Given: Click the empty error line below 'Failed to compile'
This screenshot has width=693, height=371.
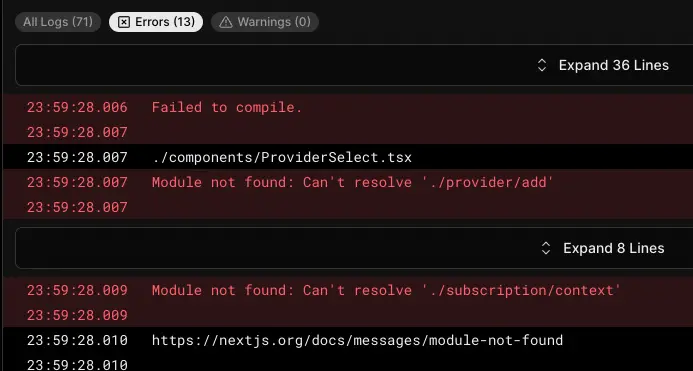Looking at the screenshot, I should pyautogui.click(x=348, y=132).
